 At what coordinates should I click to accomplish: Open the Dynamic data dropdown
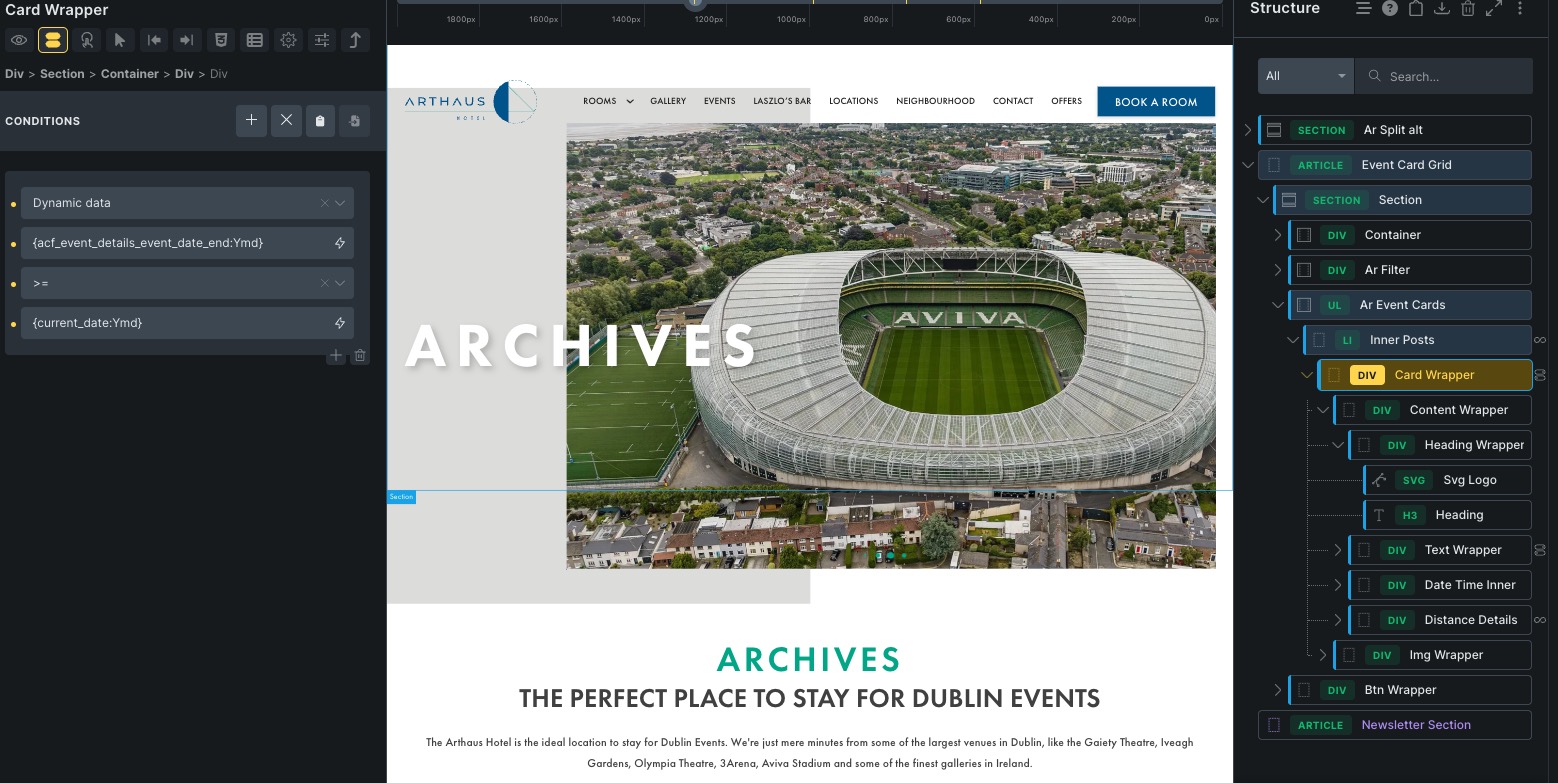187,203
